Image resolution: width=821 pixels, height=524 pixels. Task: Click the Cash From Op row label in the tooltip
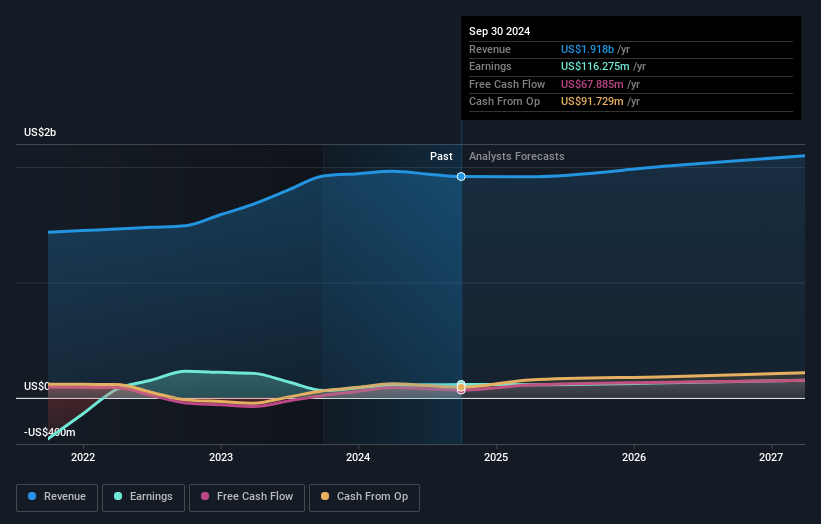[x=504, y=102]
